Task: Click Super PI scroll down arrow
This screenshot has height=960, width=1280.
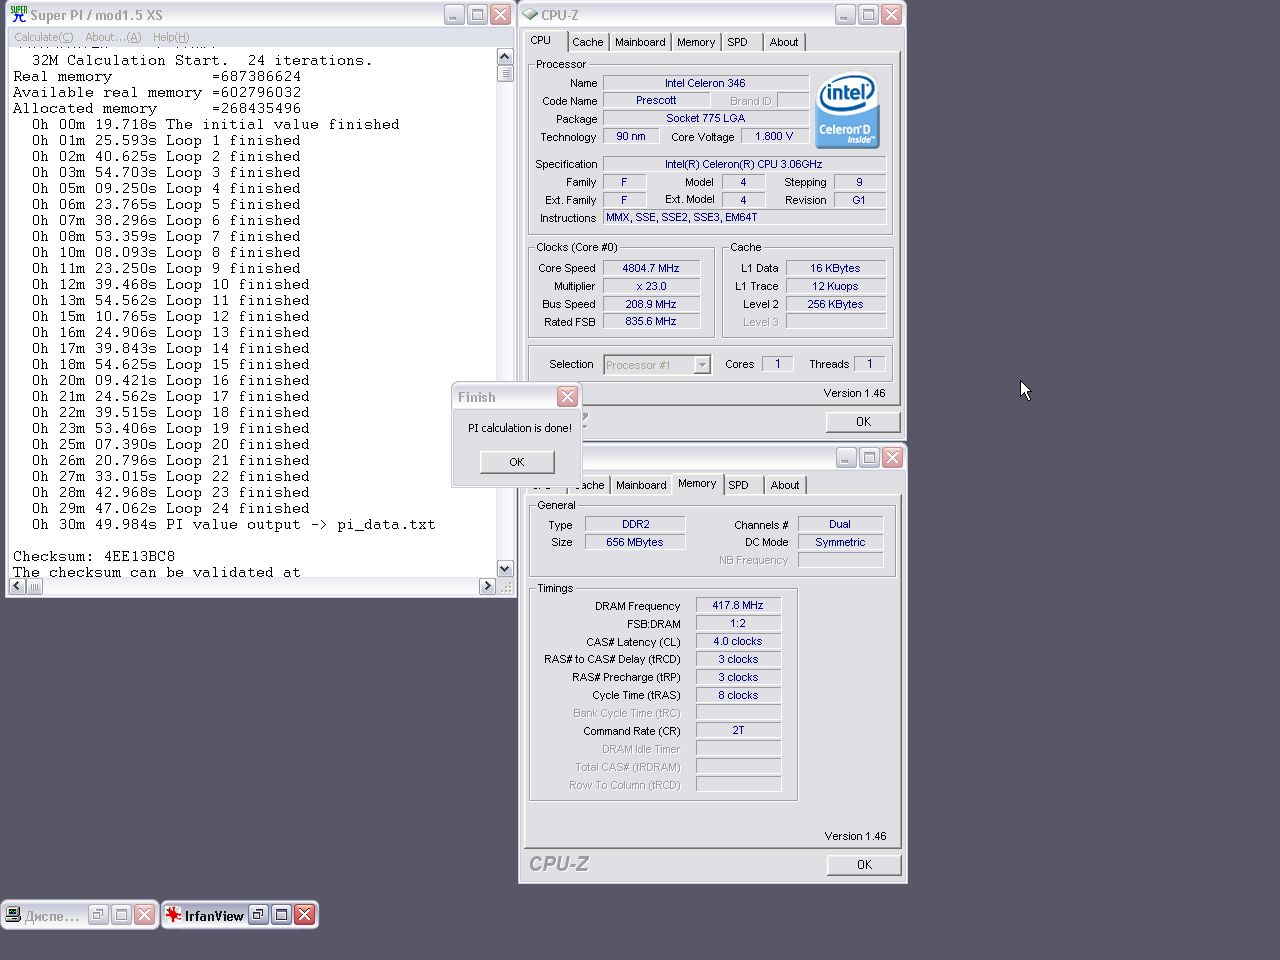Action: point(505,569)
